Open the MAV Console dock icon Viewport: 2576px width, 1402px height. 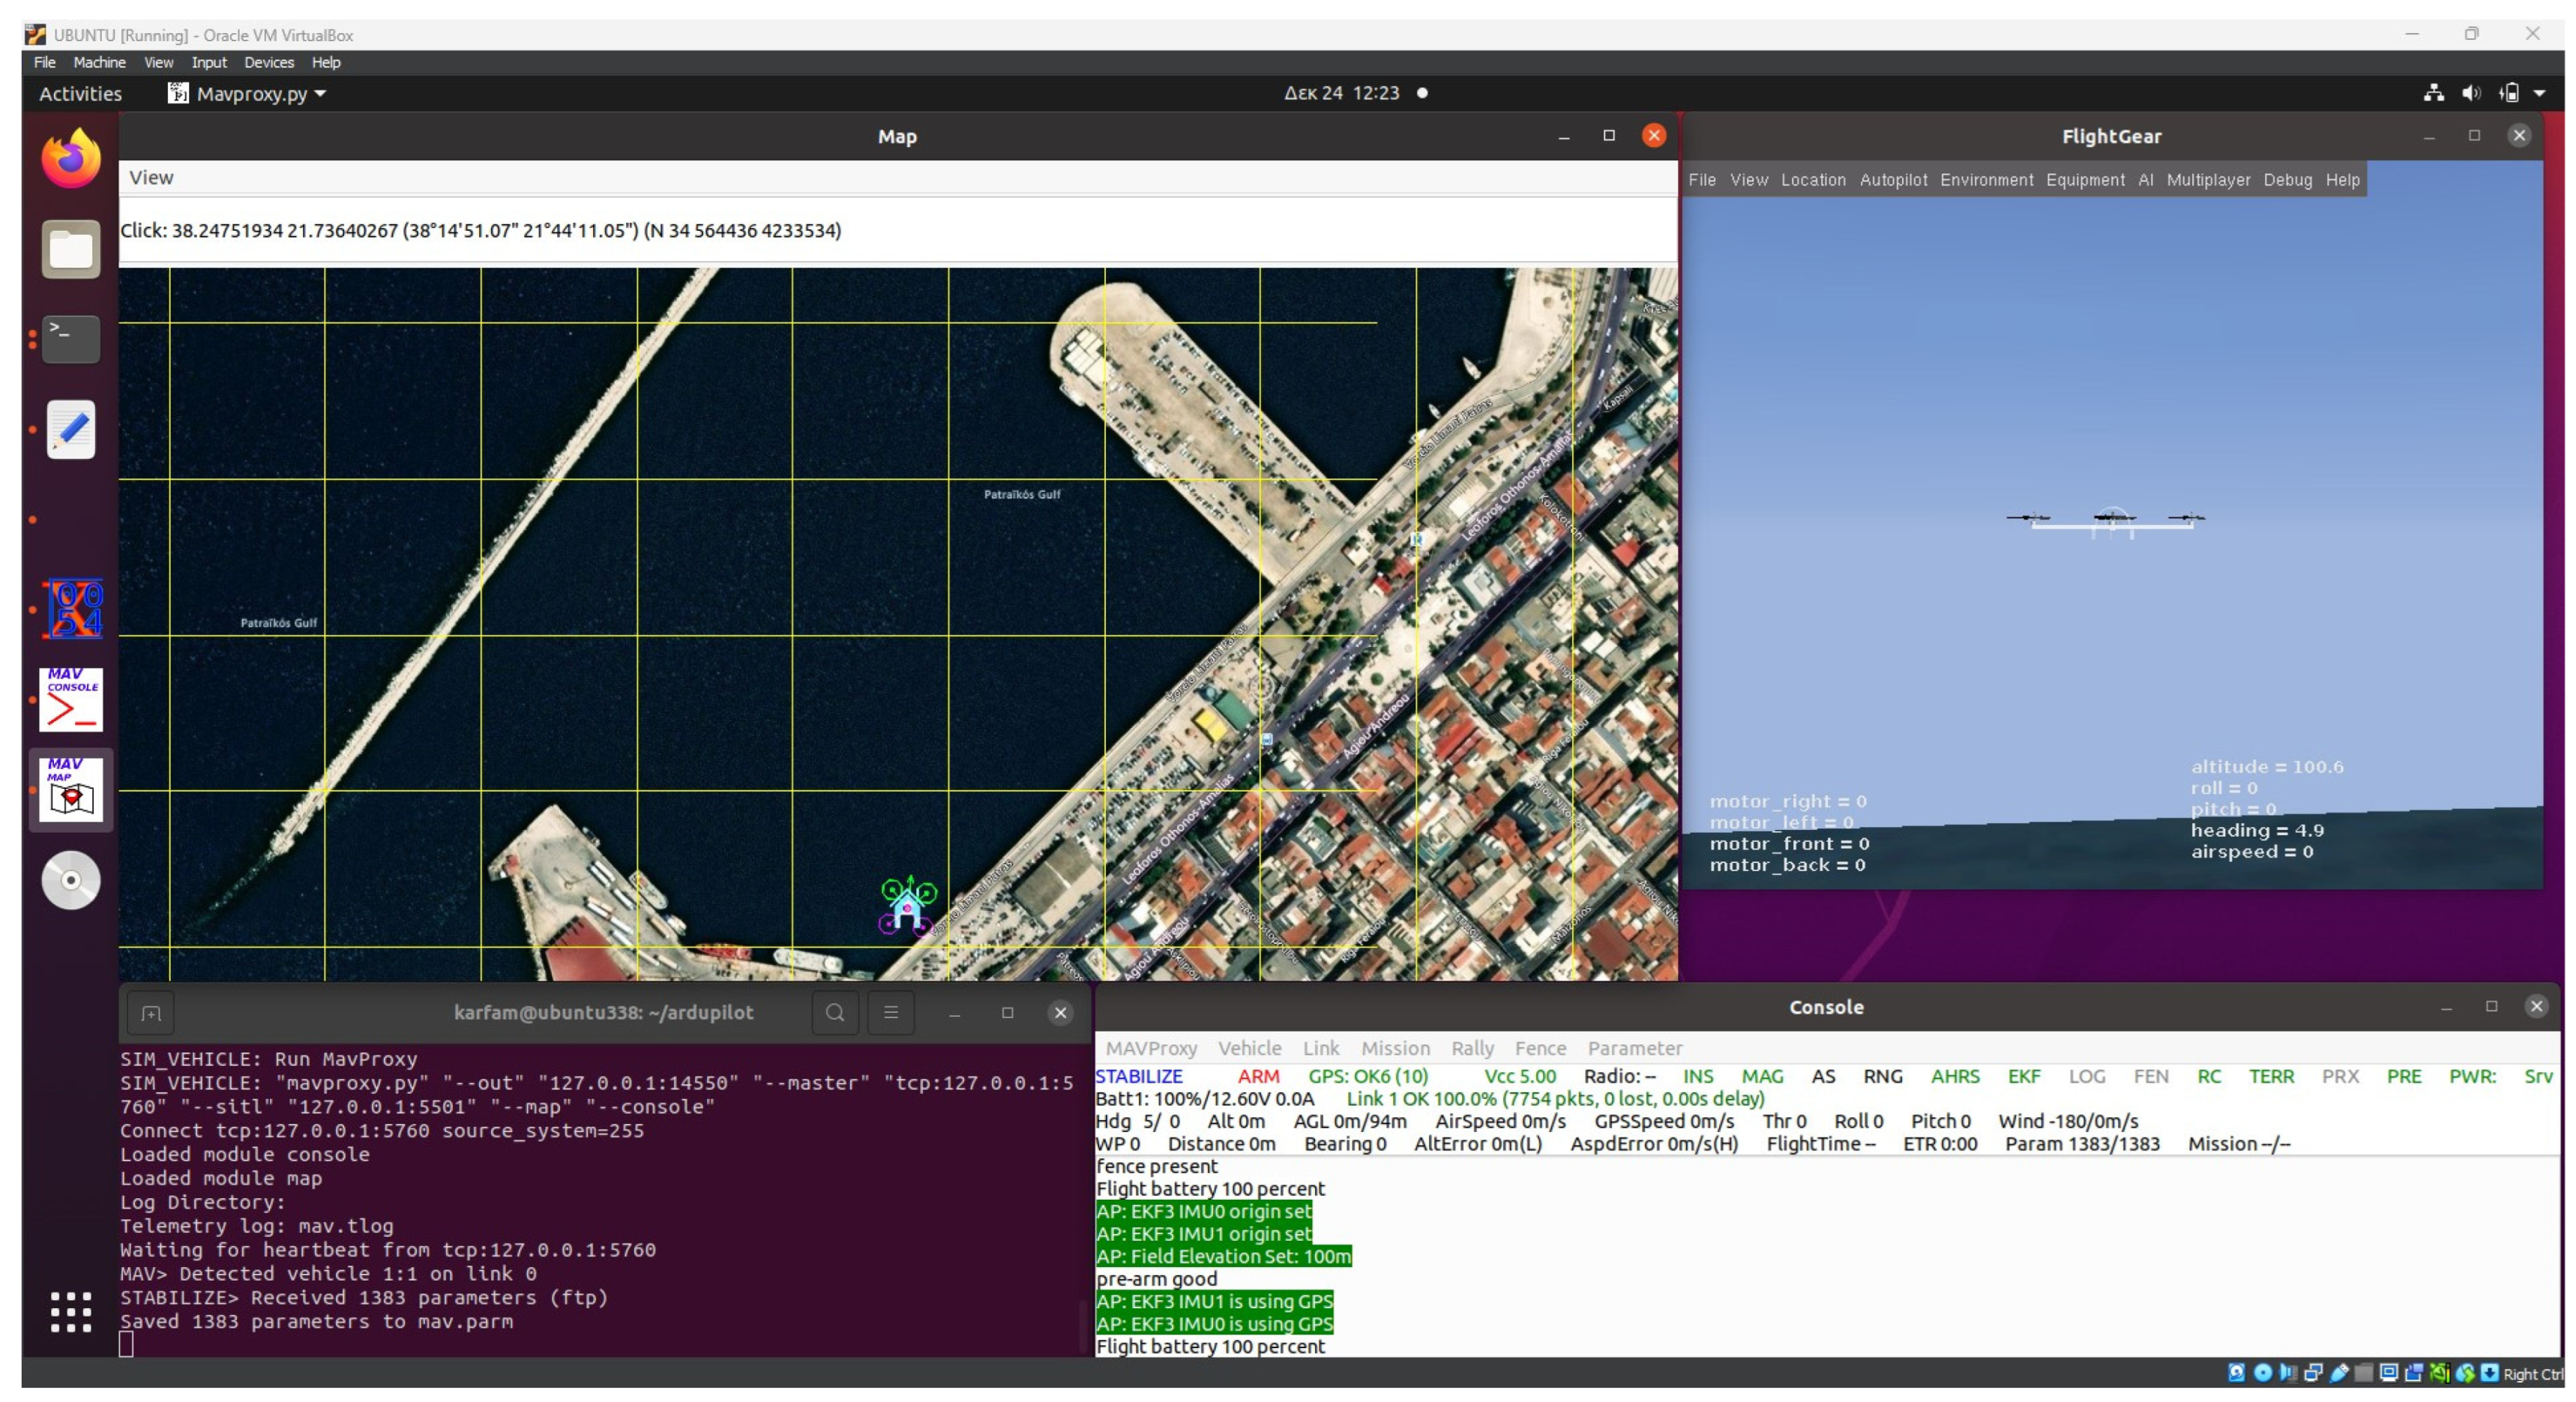71,699
